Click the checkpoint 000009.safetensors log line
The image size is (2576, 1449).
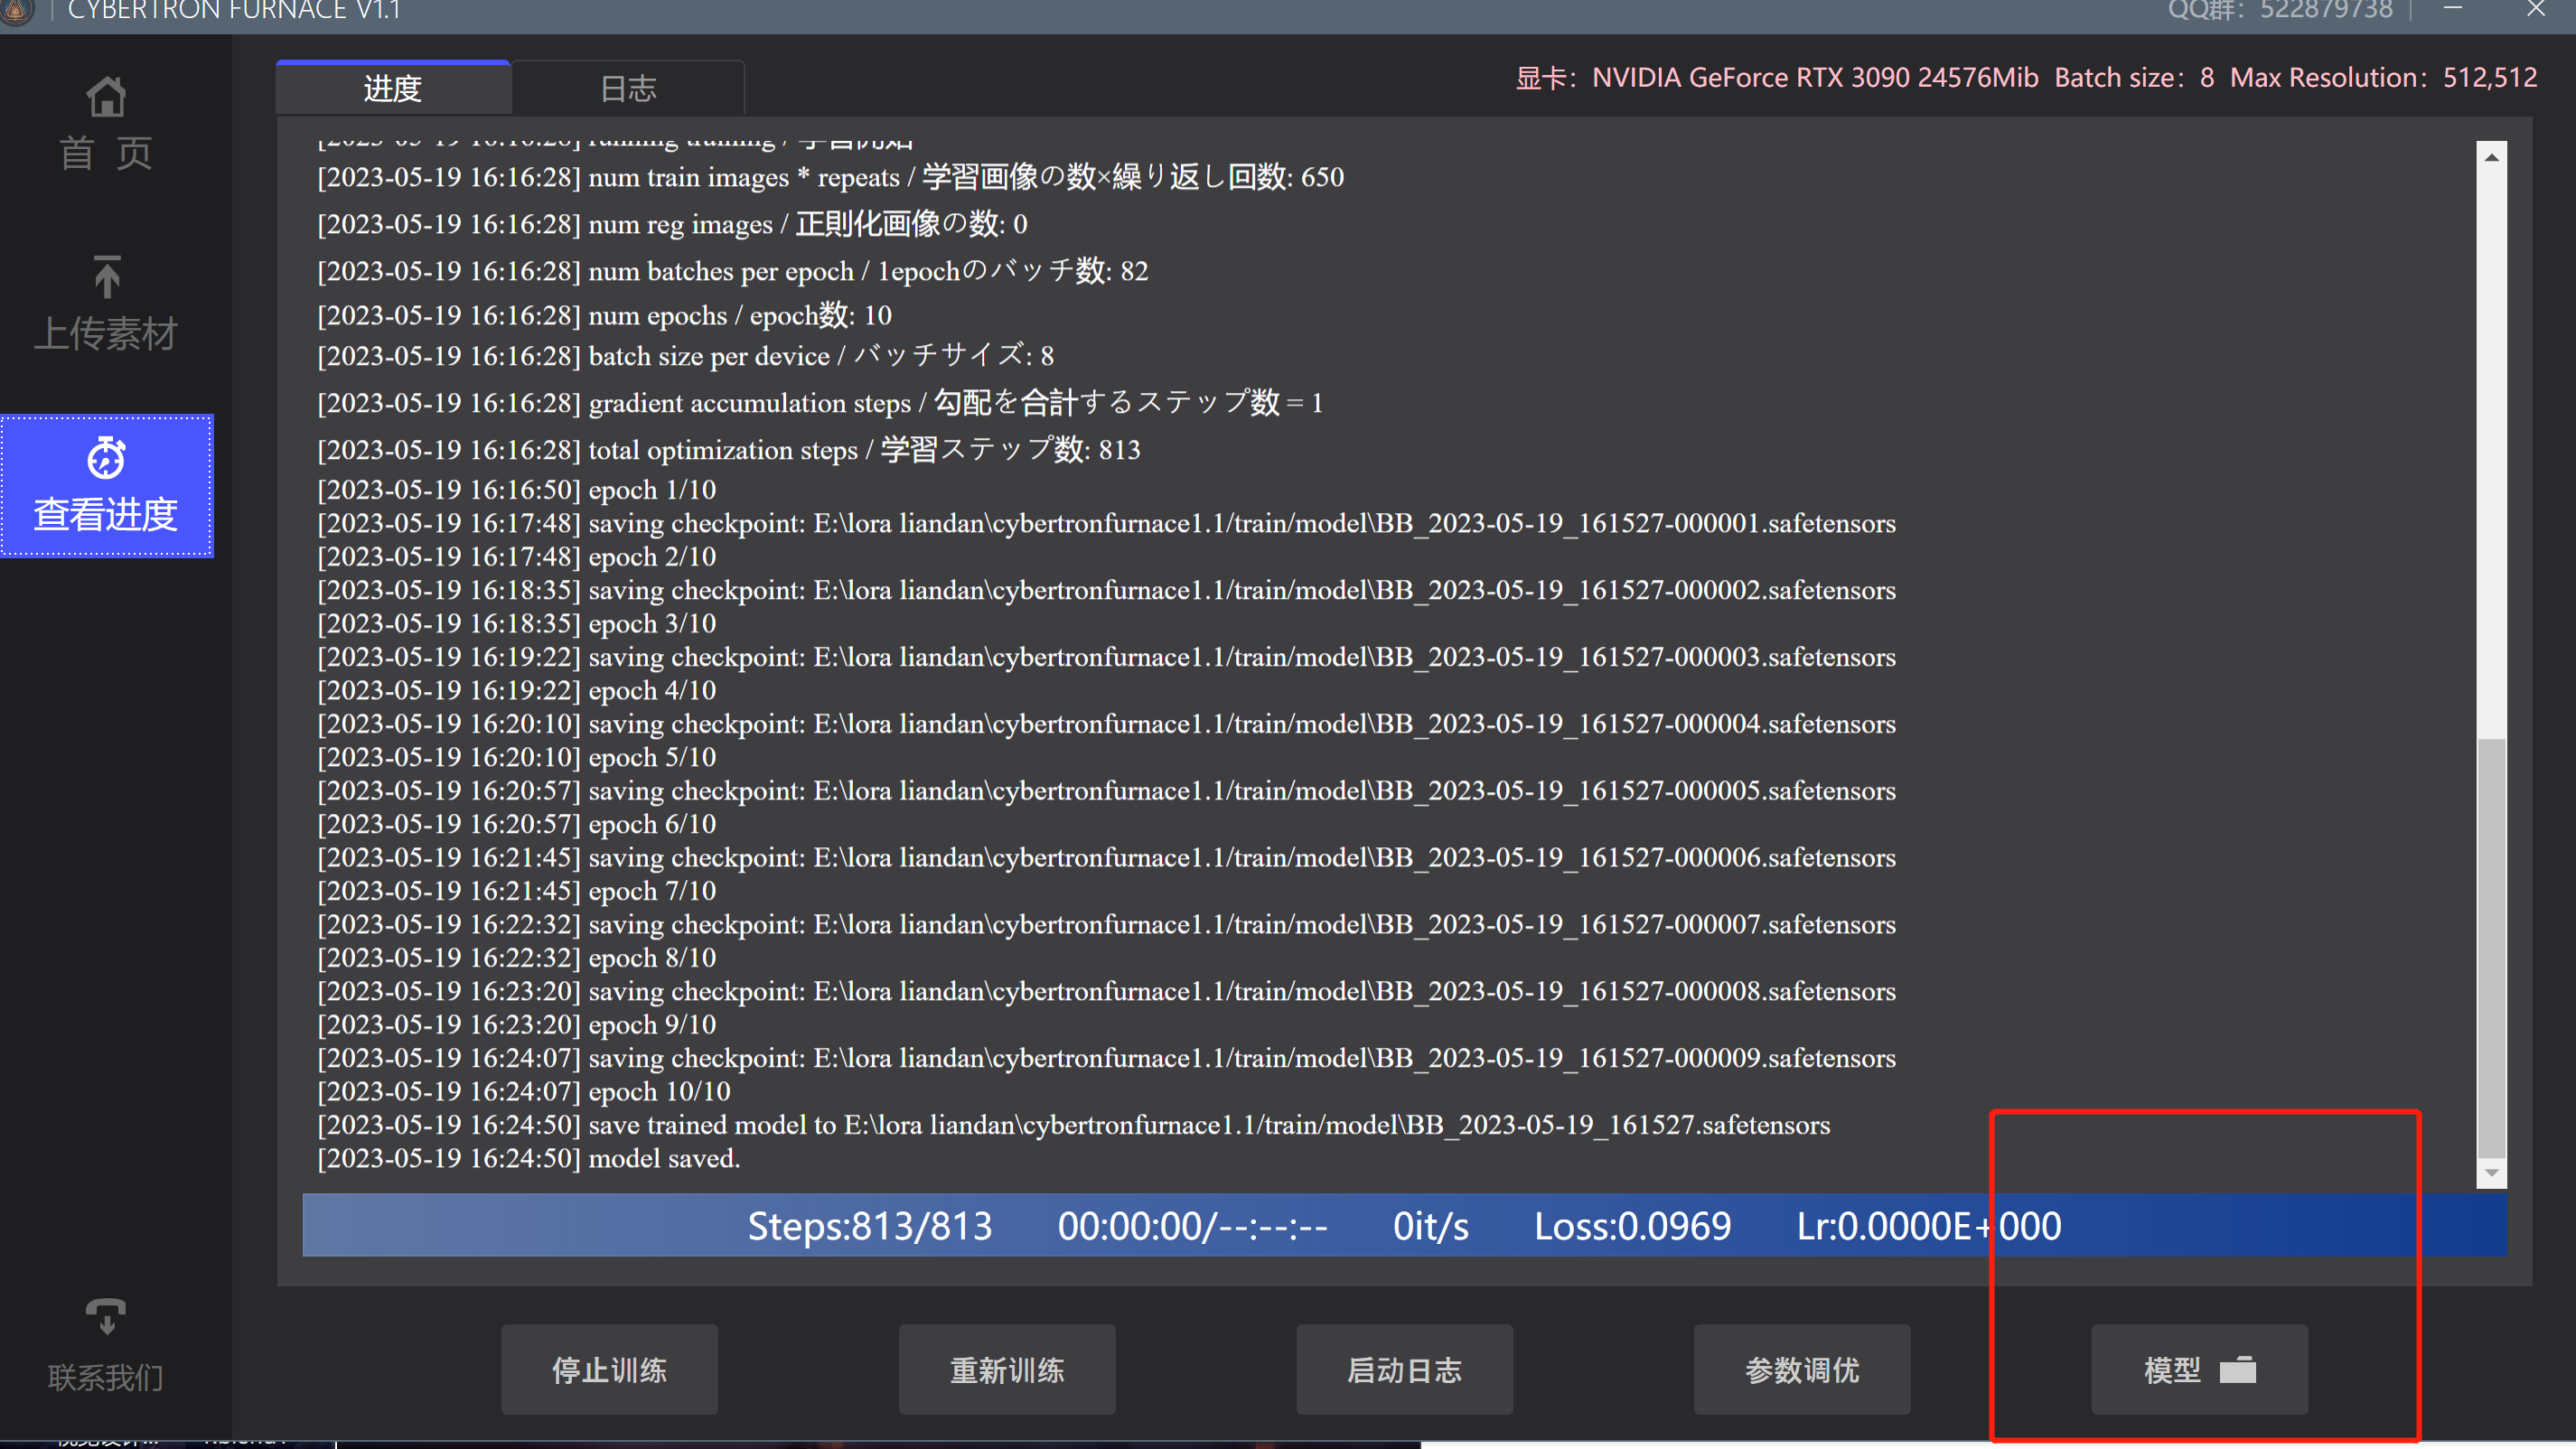(x=1106, y=1058)
